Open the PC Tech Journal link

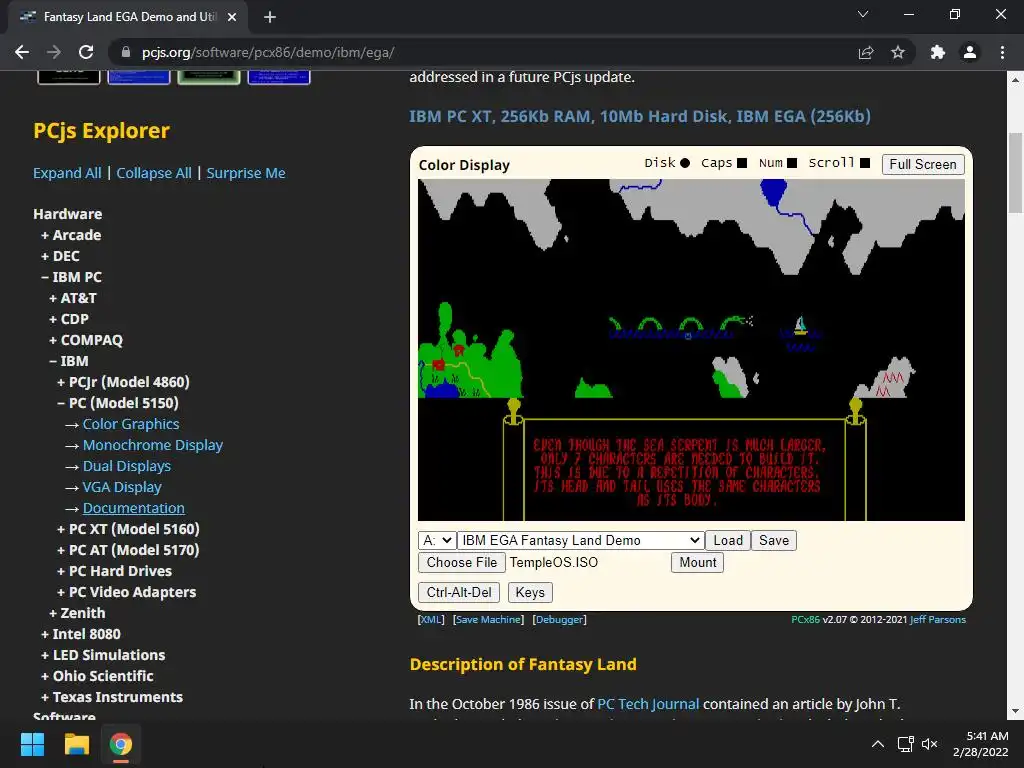(x=648, y=704)
